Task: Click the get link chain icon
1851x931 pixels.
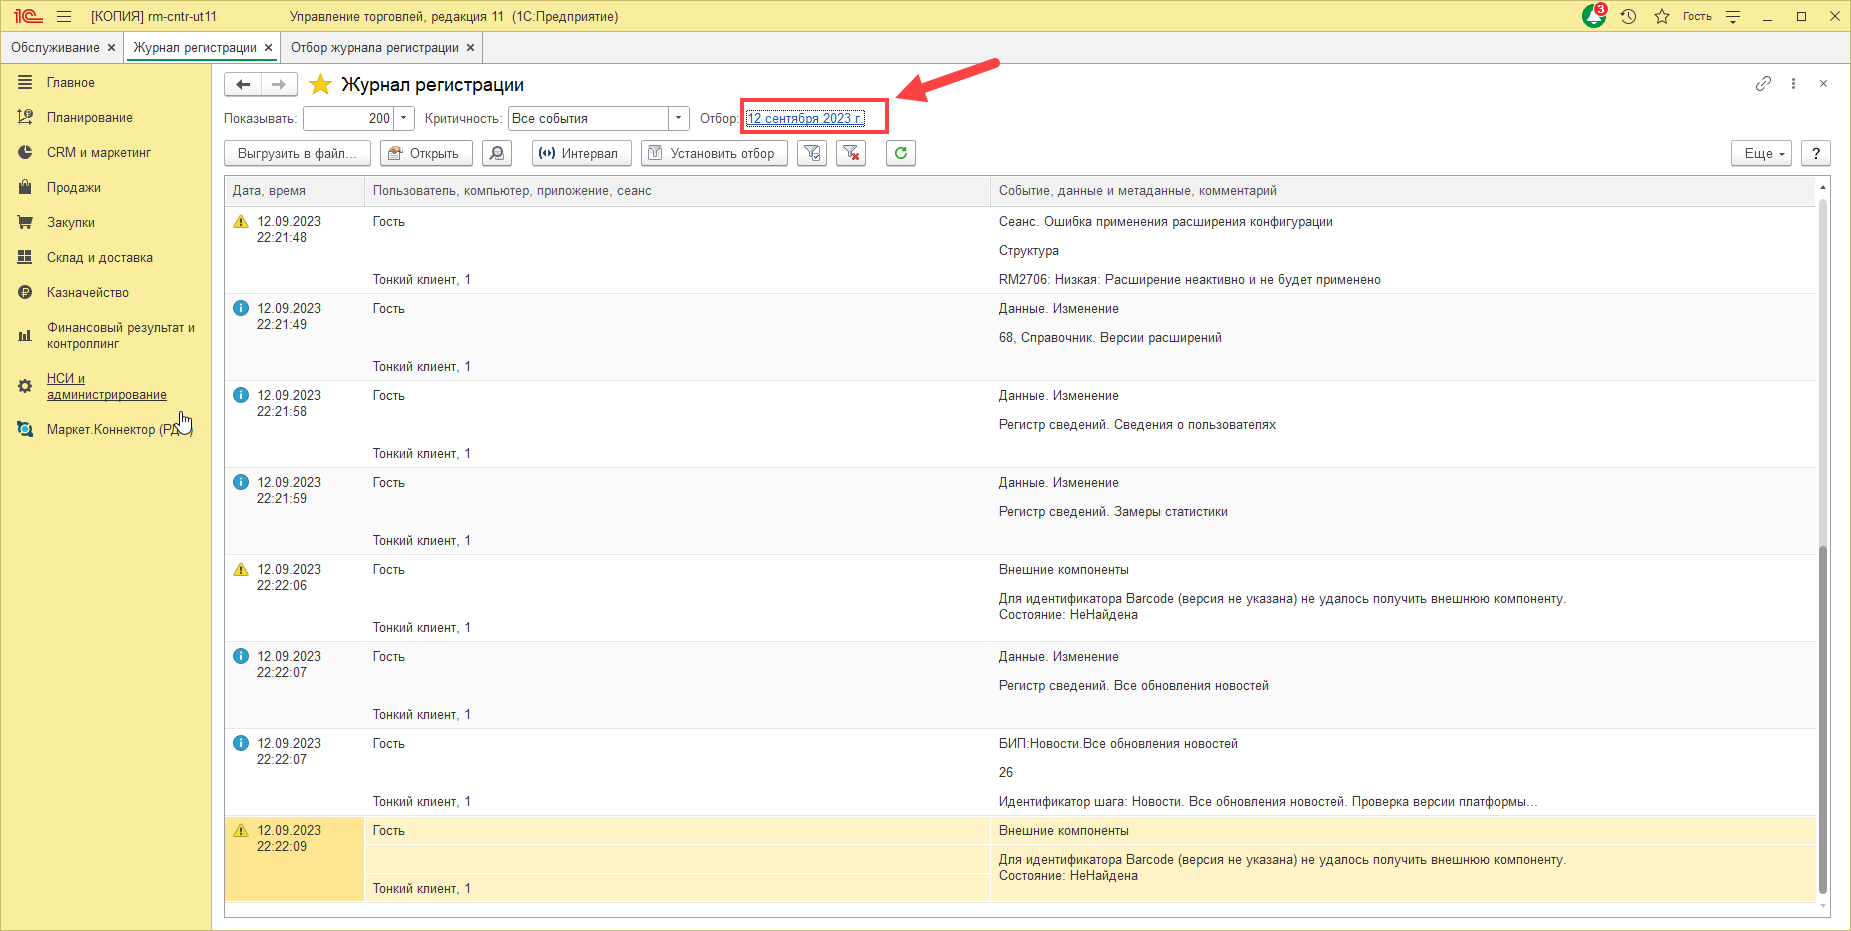Action: 1763,84
